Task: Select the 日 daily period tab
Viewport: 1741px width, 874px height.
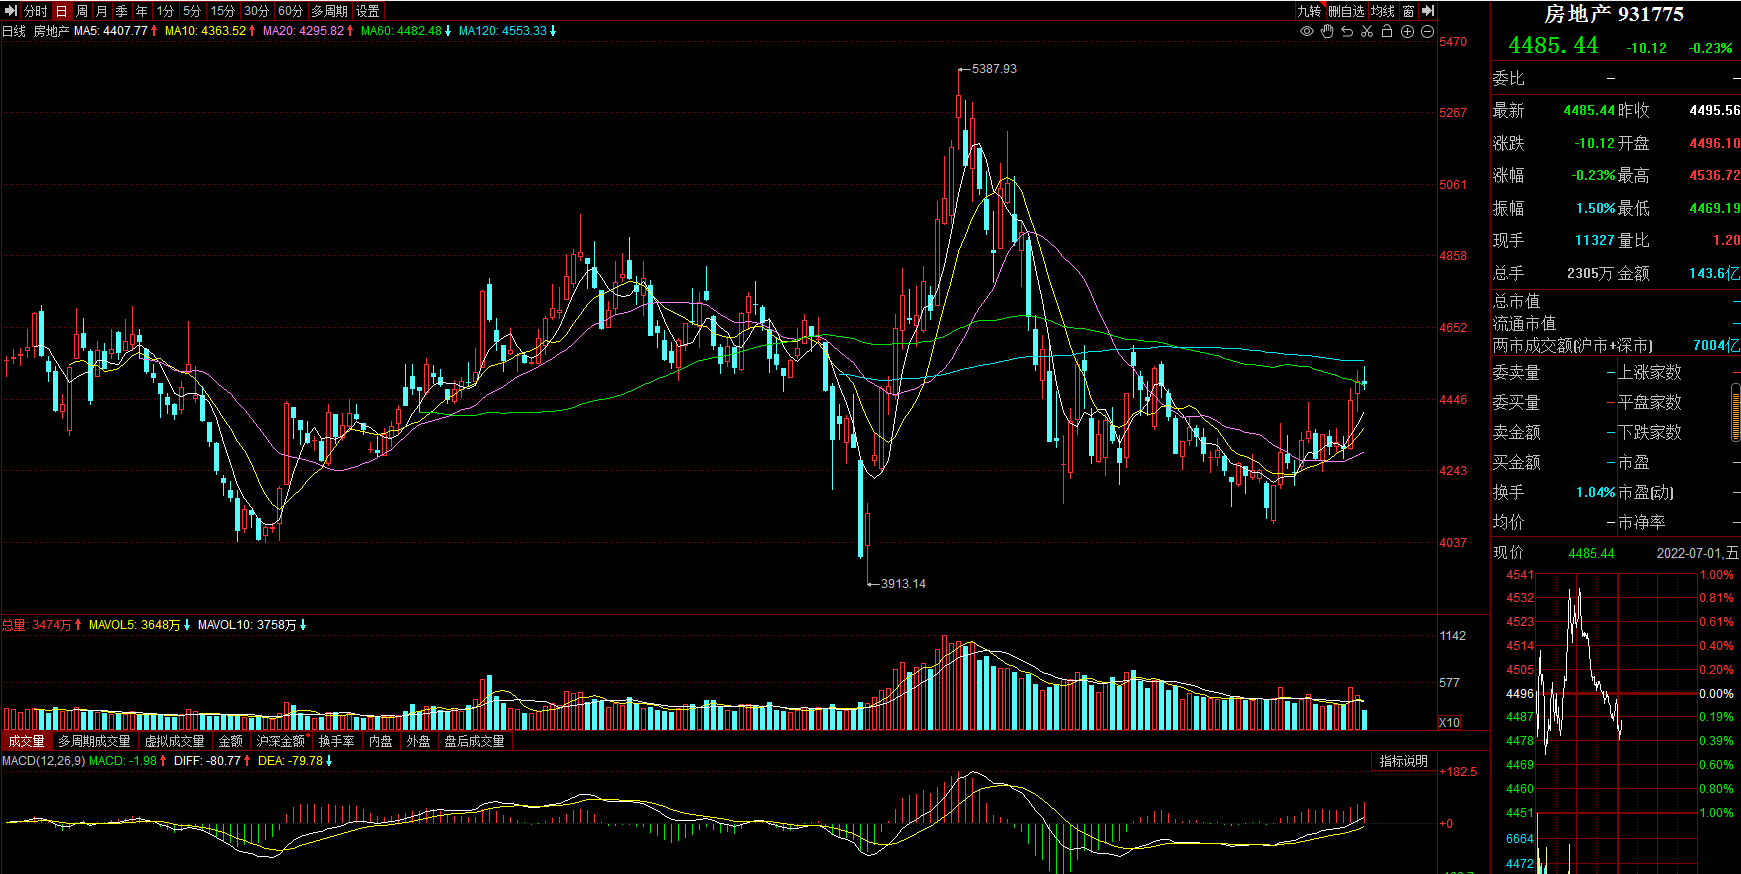Action: pyautogui.click(x=61, y=11)
